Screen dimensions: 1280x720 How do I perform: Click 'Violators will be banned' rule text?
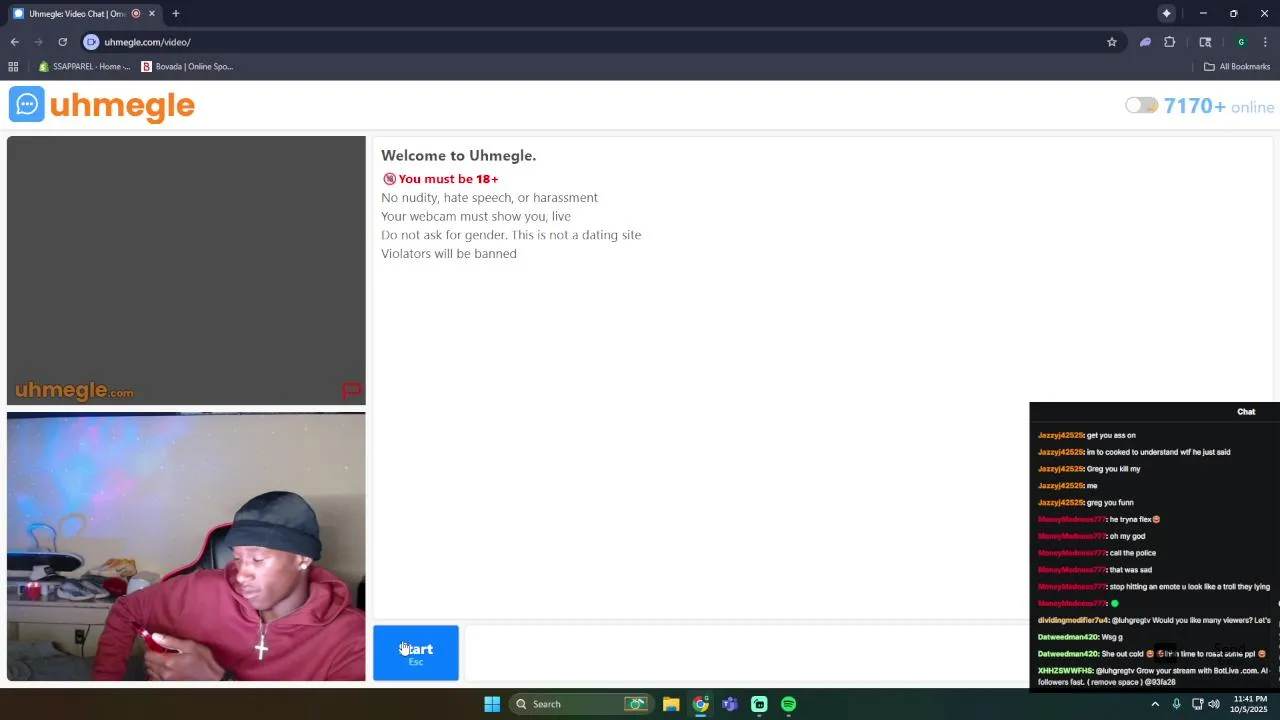449,253
